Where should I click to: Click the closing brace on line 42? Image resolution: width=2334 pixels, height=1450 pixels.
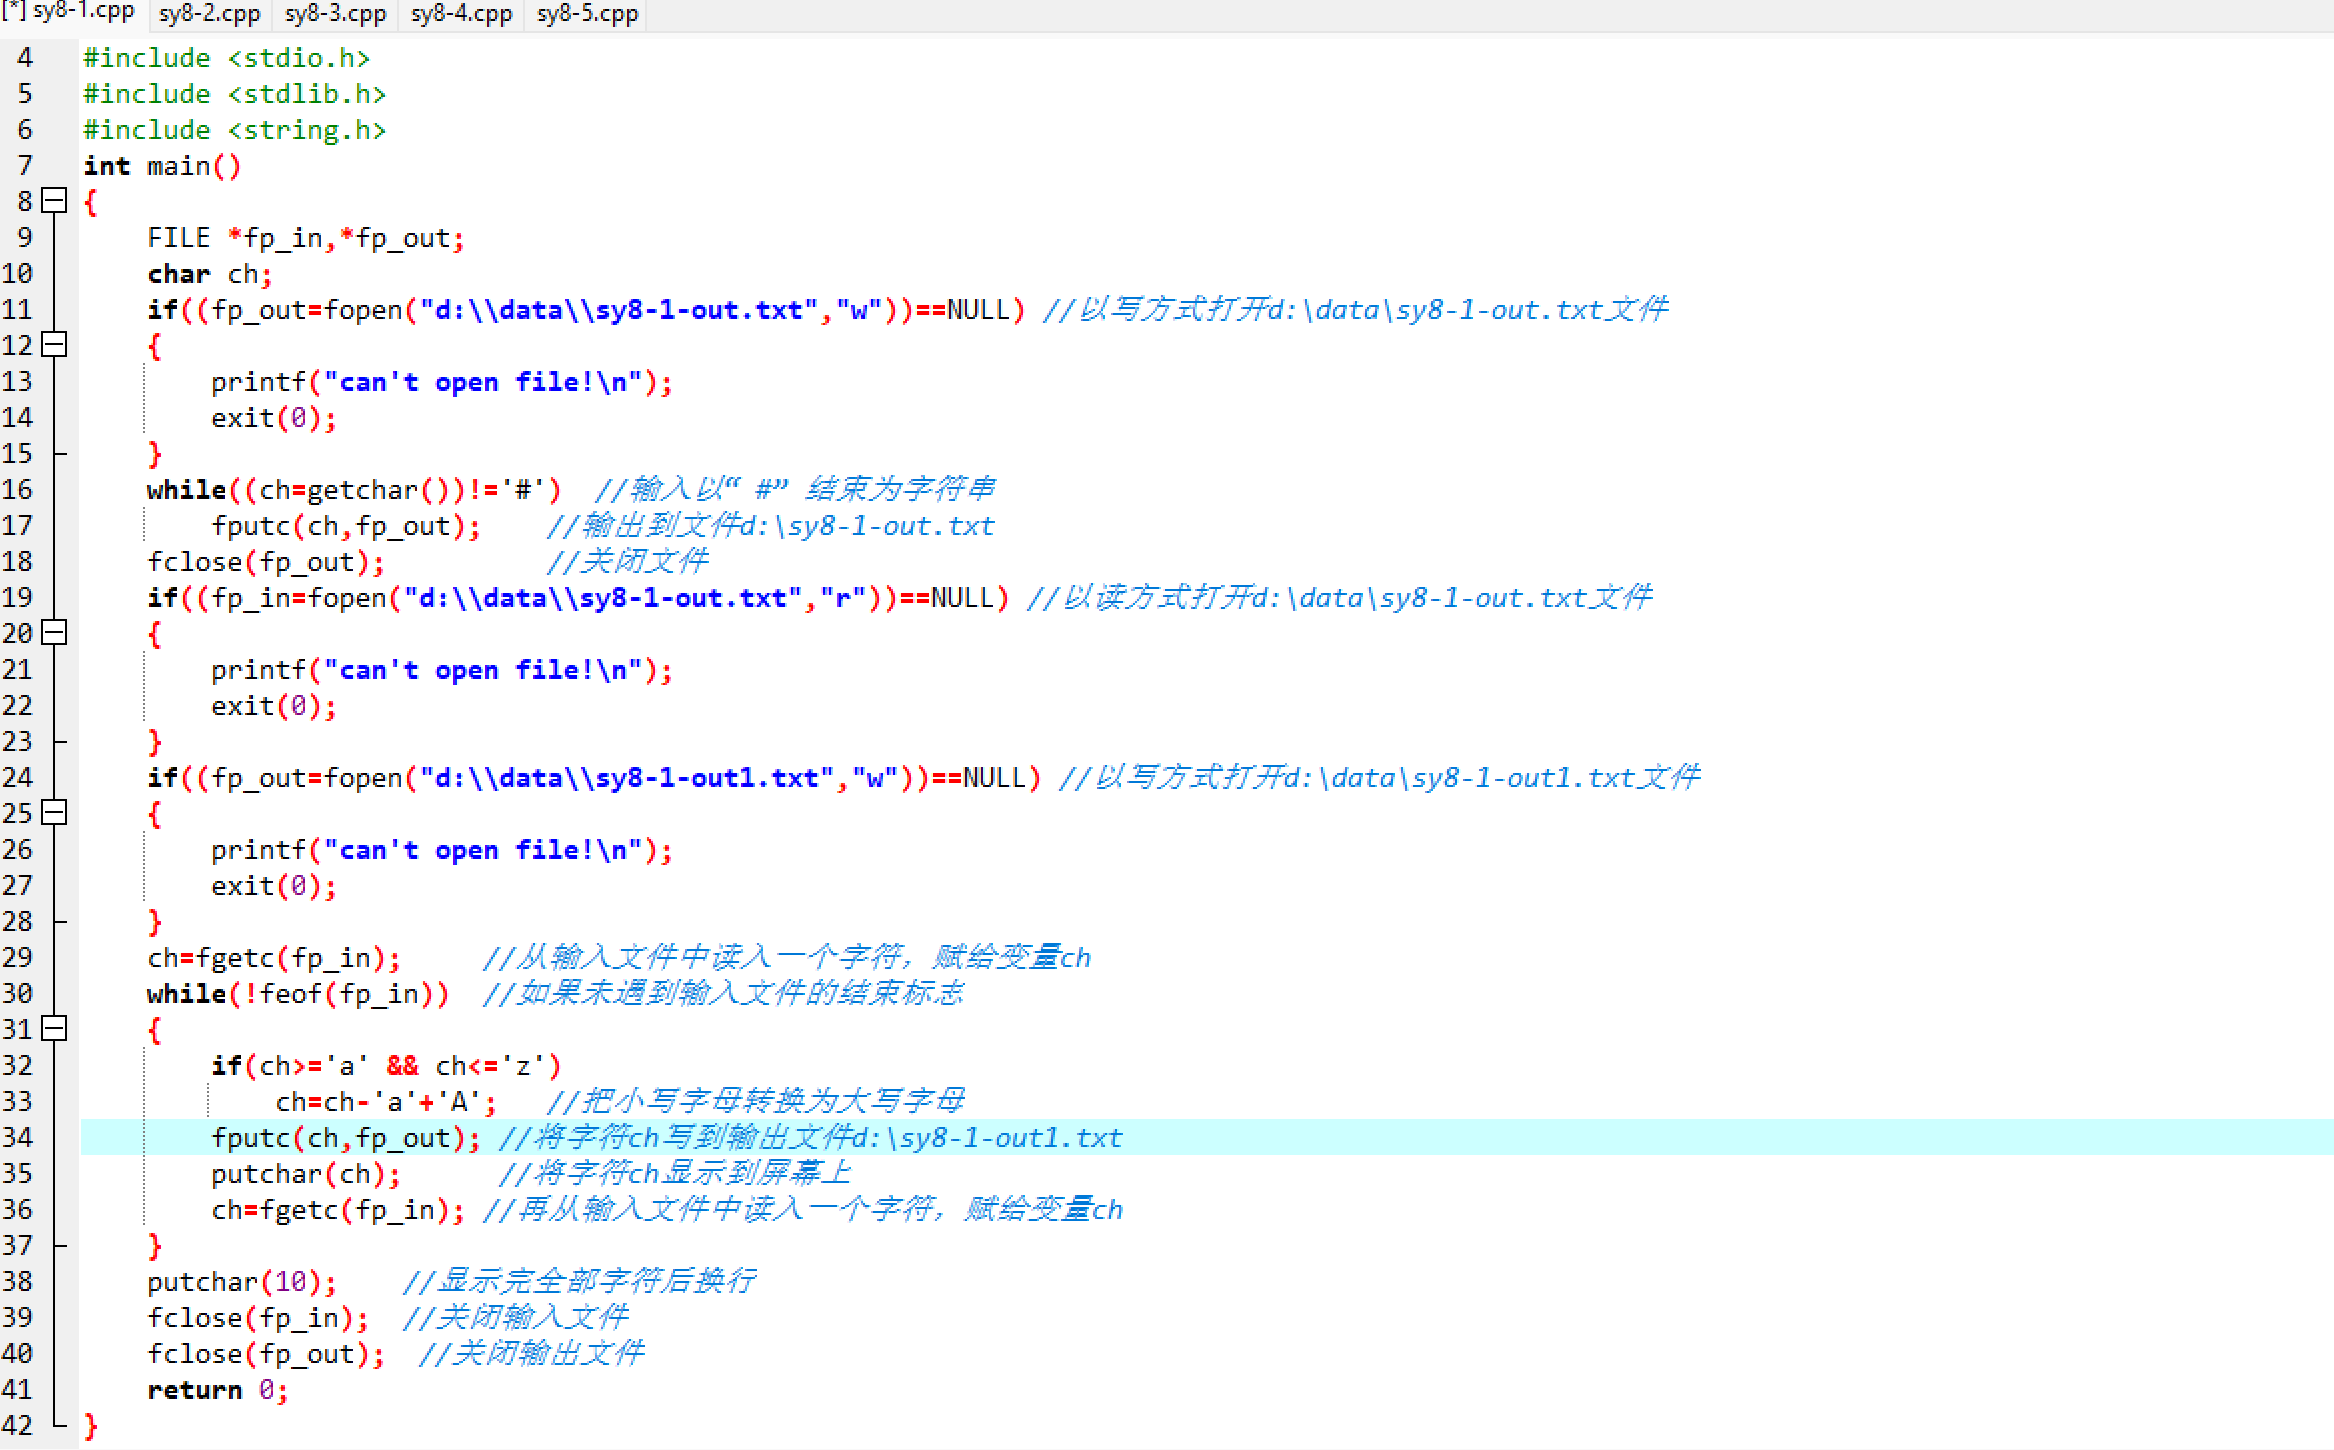tap(91, 1426)
